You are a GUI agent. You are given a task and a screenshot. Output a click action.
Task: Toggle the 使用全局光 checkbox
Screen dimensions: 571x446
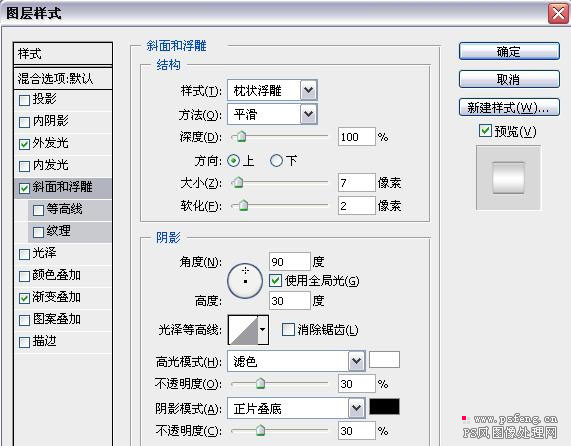pyautogui.click(x=276, y=280)
